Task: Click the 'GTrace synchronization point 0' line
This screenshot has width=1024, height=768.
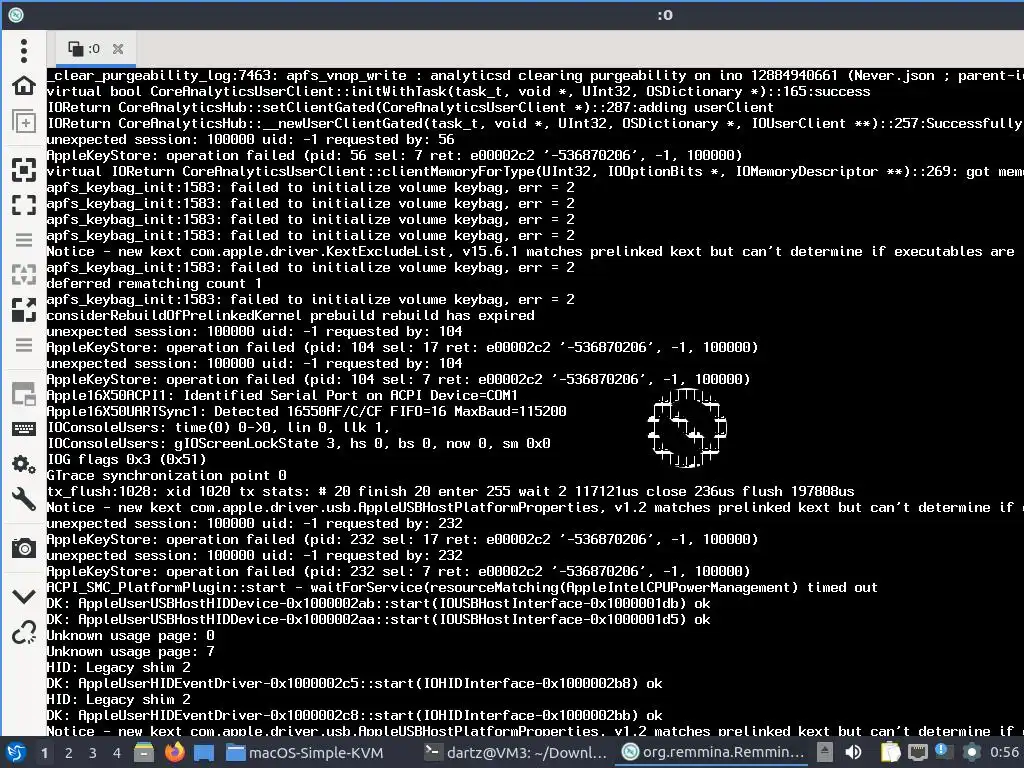Action: pos(167,475)
